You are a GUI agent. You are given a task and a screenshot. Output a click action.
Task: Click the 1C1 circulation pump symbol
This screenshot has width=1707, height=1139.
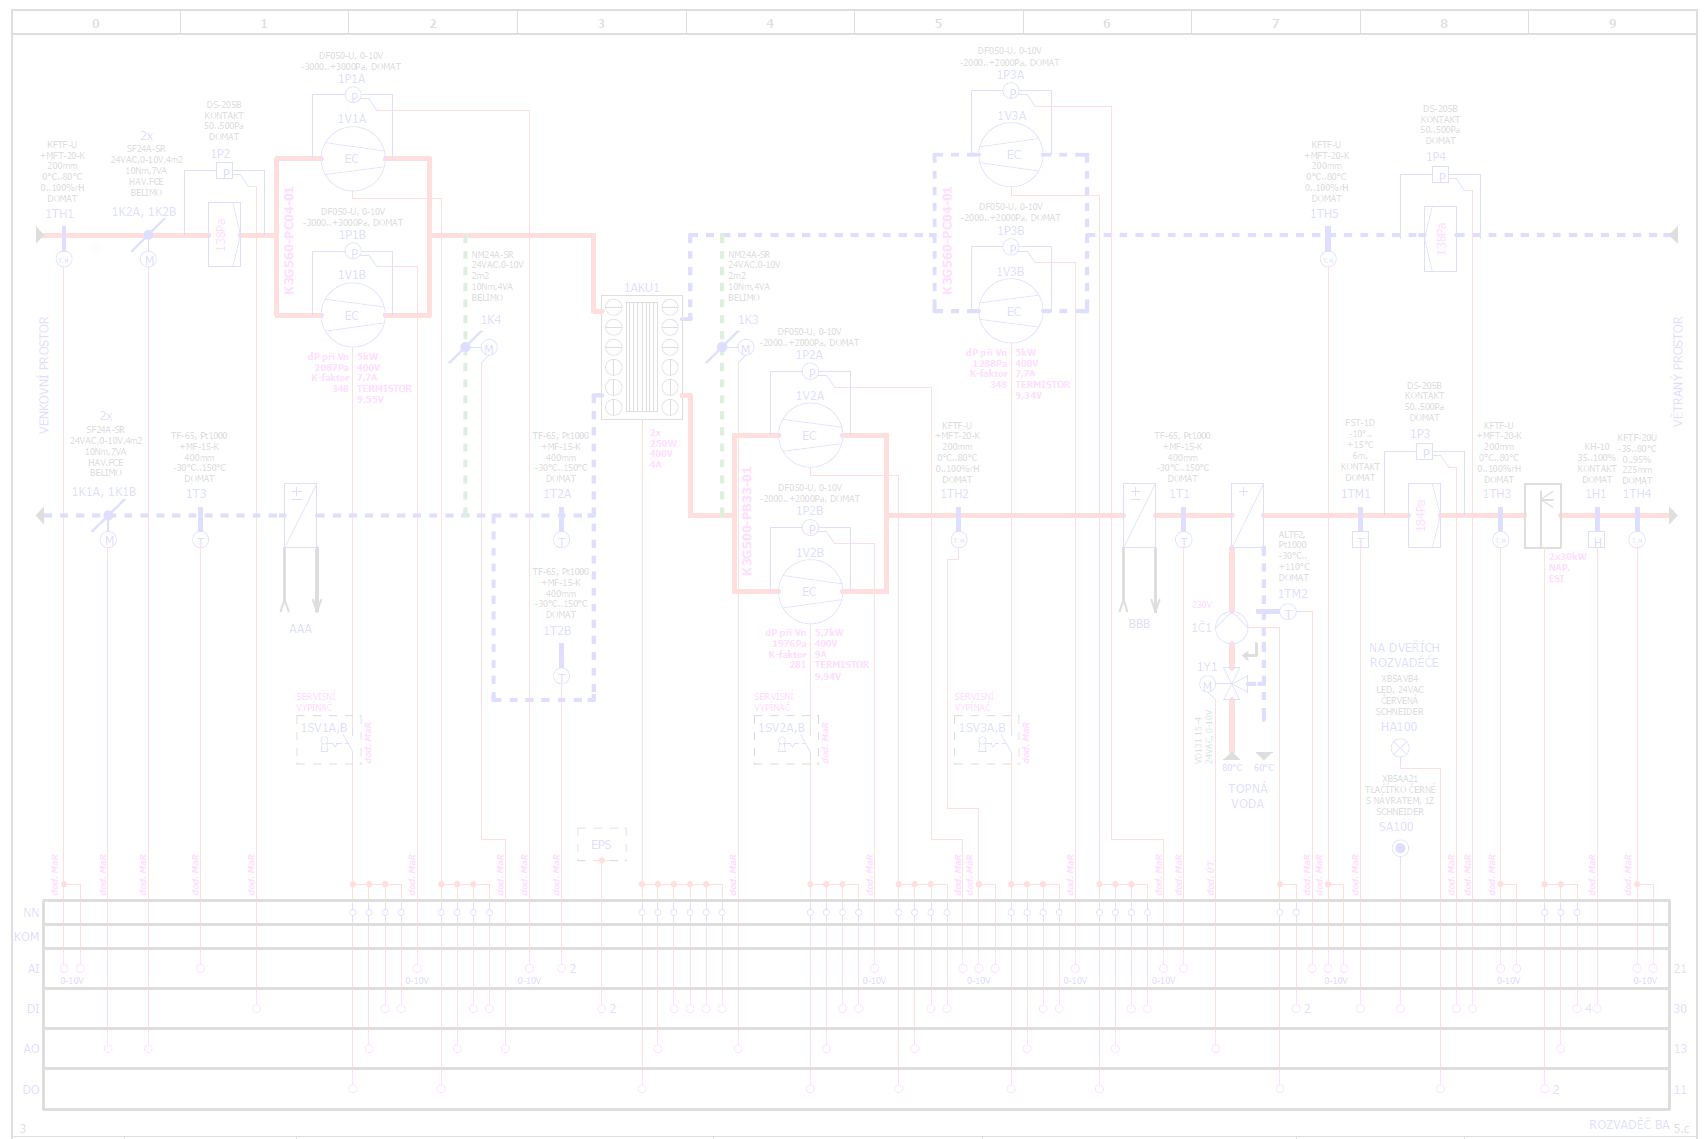[x=1232, y=628]
